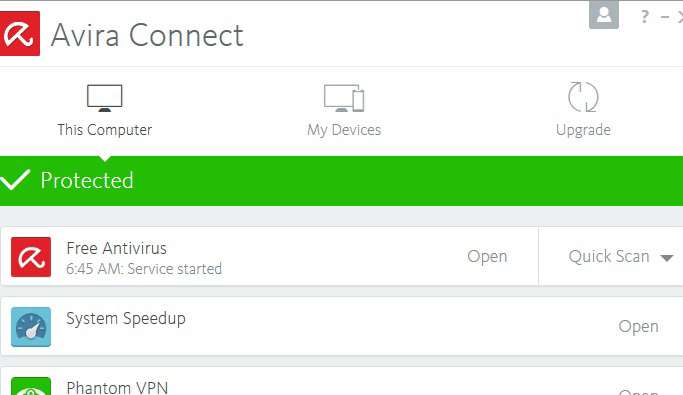Expand the Quick Scan dropdown arrow
The width and height of the screenshot is (683, 395).
coord(666,258)
